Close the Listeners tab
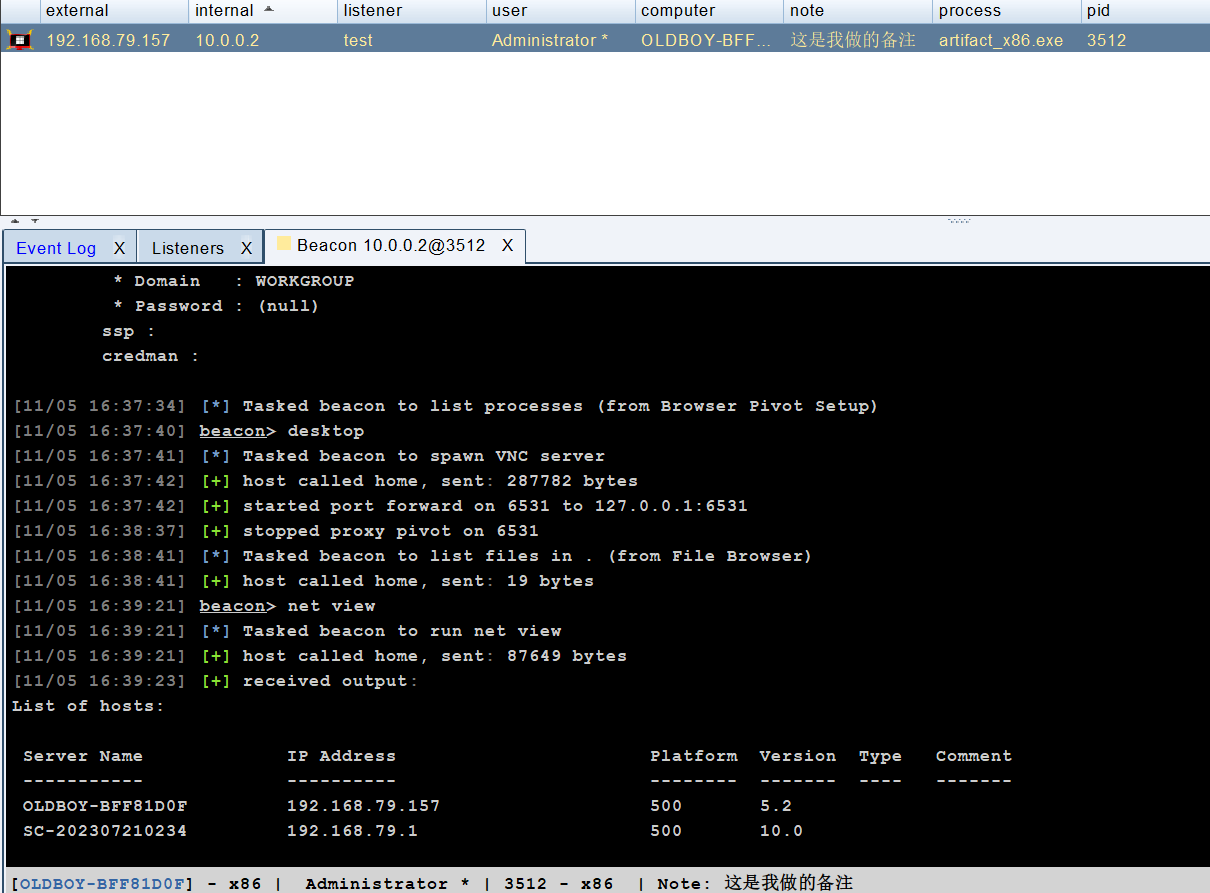The height and width of the screenshot is (893, 1210). [247, 248]
